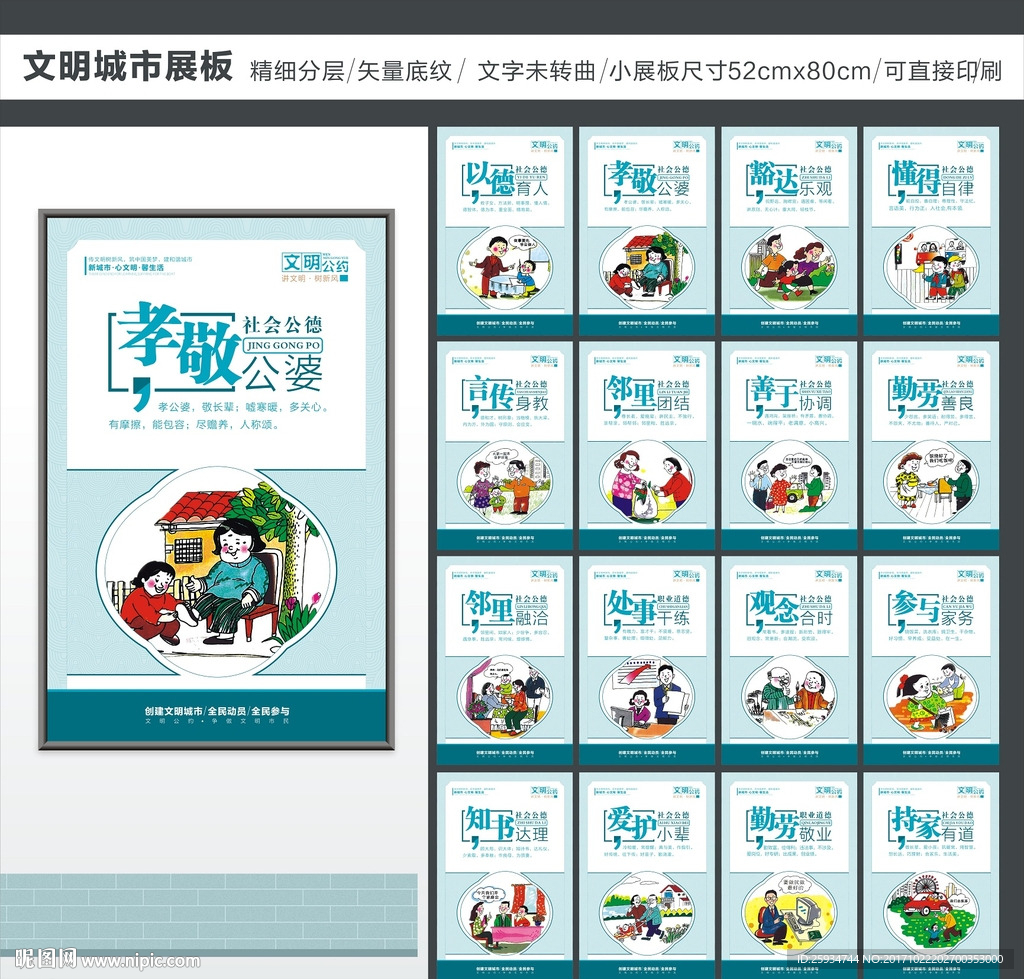Select the 持家有道 poster thumbnail
Screen dimensions: 1024x979
(931, 875)
